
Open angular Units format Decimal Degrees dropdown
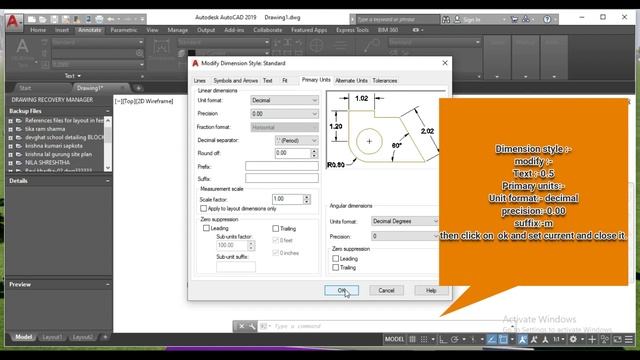click(404, 221)
